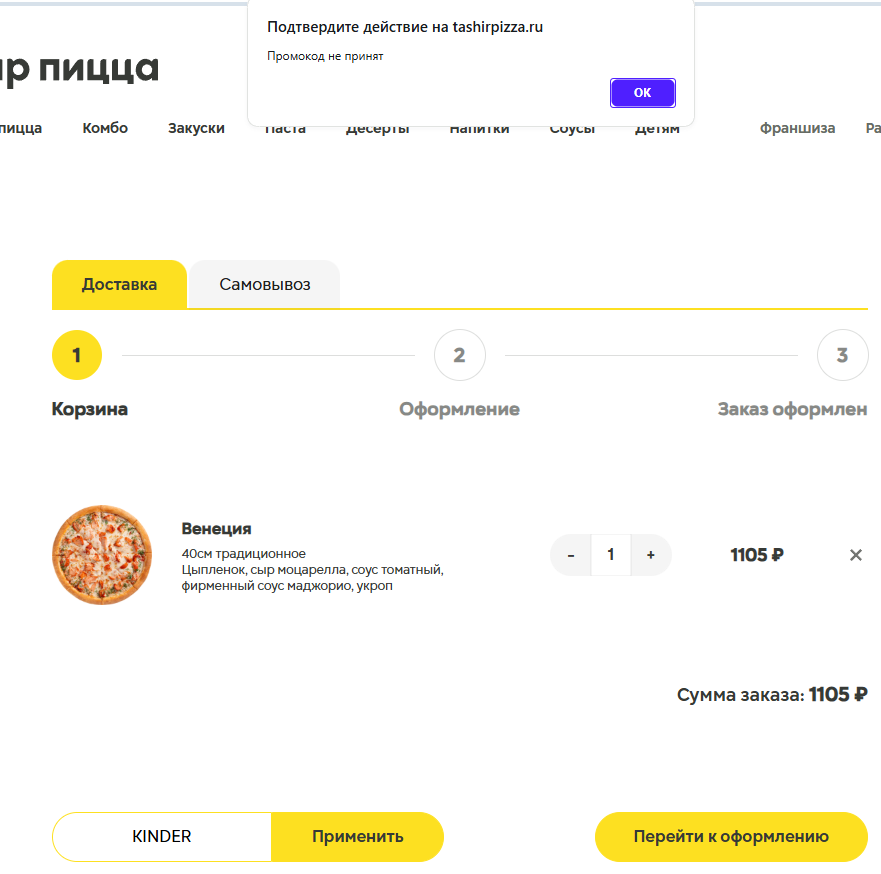The width and height of the screenshot is (881, 874).
Task: Click step 3 Заказ оформлен circle
Action: coord(842,355)
